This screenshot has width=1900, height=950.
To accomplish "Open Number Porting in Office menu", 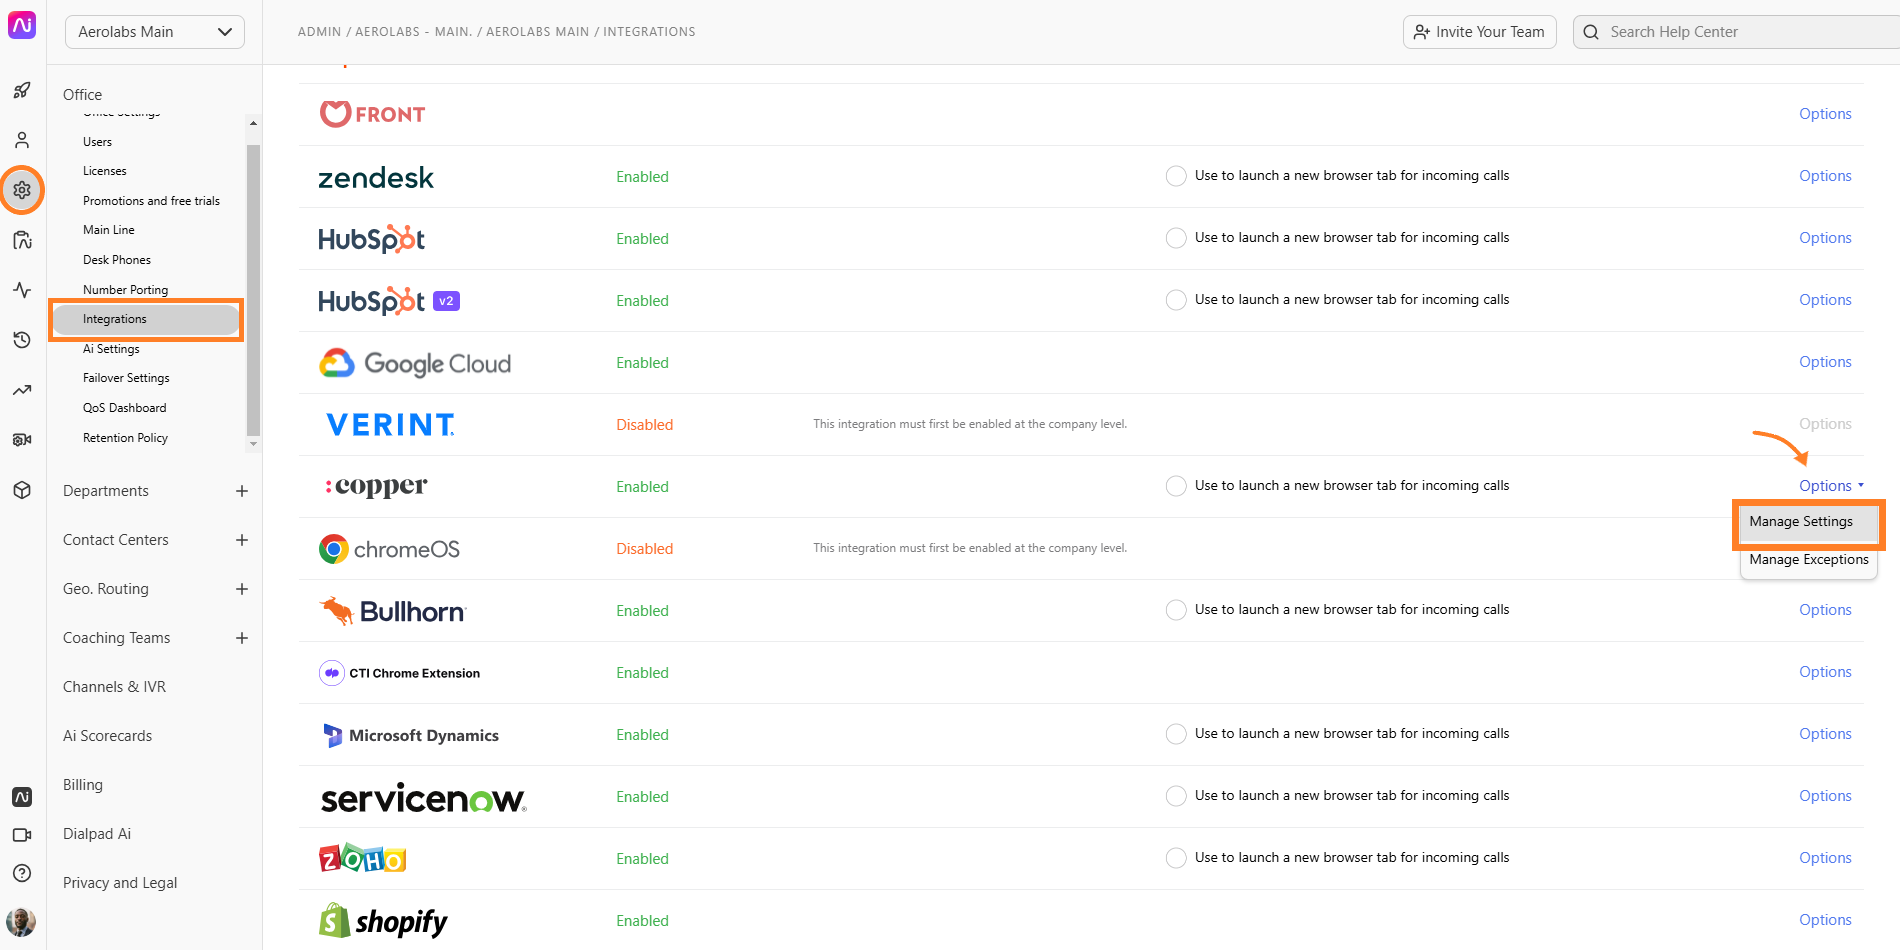I will [x=125, y=290].
